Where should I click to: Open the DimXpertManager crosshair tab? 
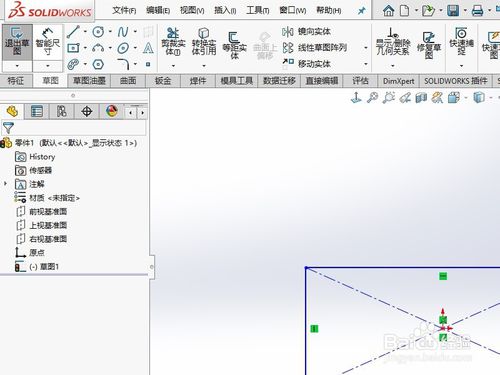87,111
